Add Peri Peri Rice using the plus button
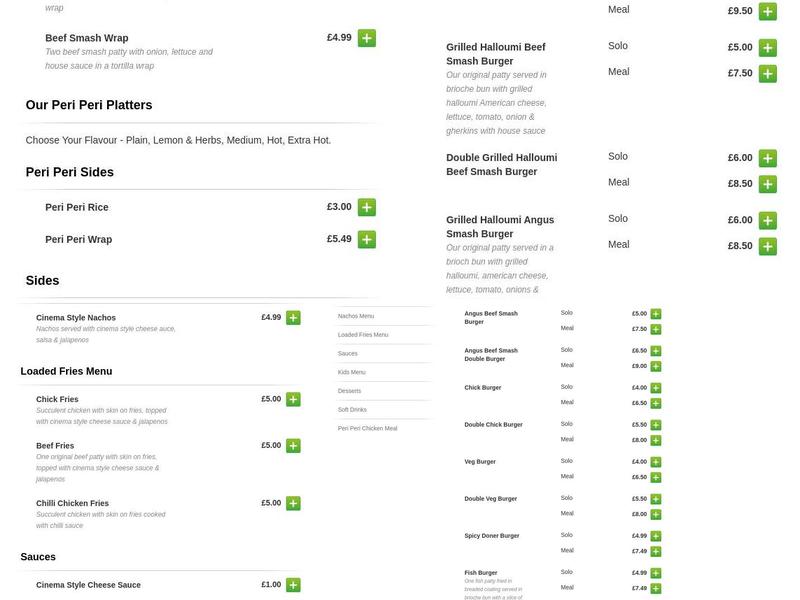The width and height of the screenshot is (800, 600). 366,206
